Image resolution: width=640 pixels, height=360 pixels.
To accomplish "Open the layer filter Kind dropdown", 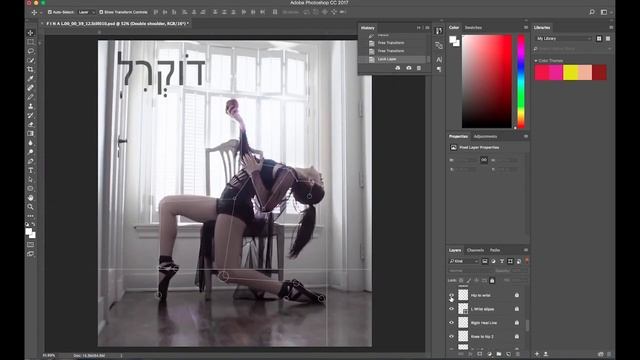I will [x=464, y=261].
